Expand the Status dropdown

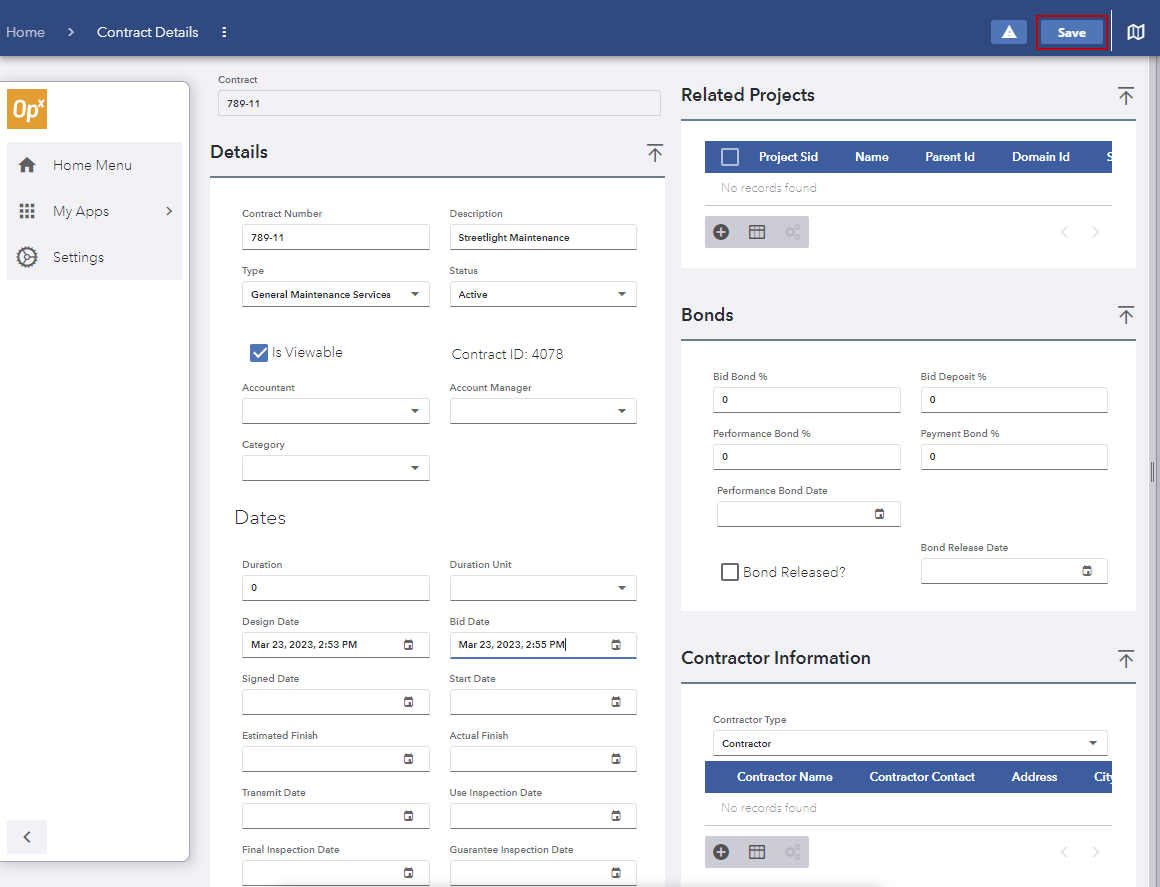click(542, 295)
